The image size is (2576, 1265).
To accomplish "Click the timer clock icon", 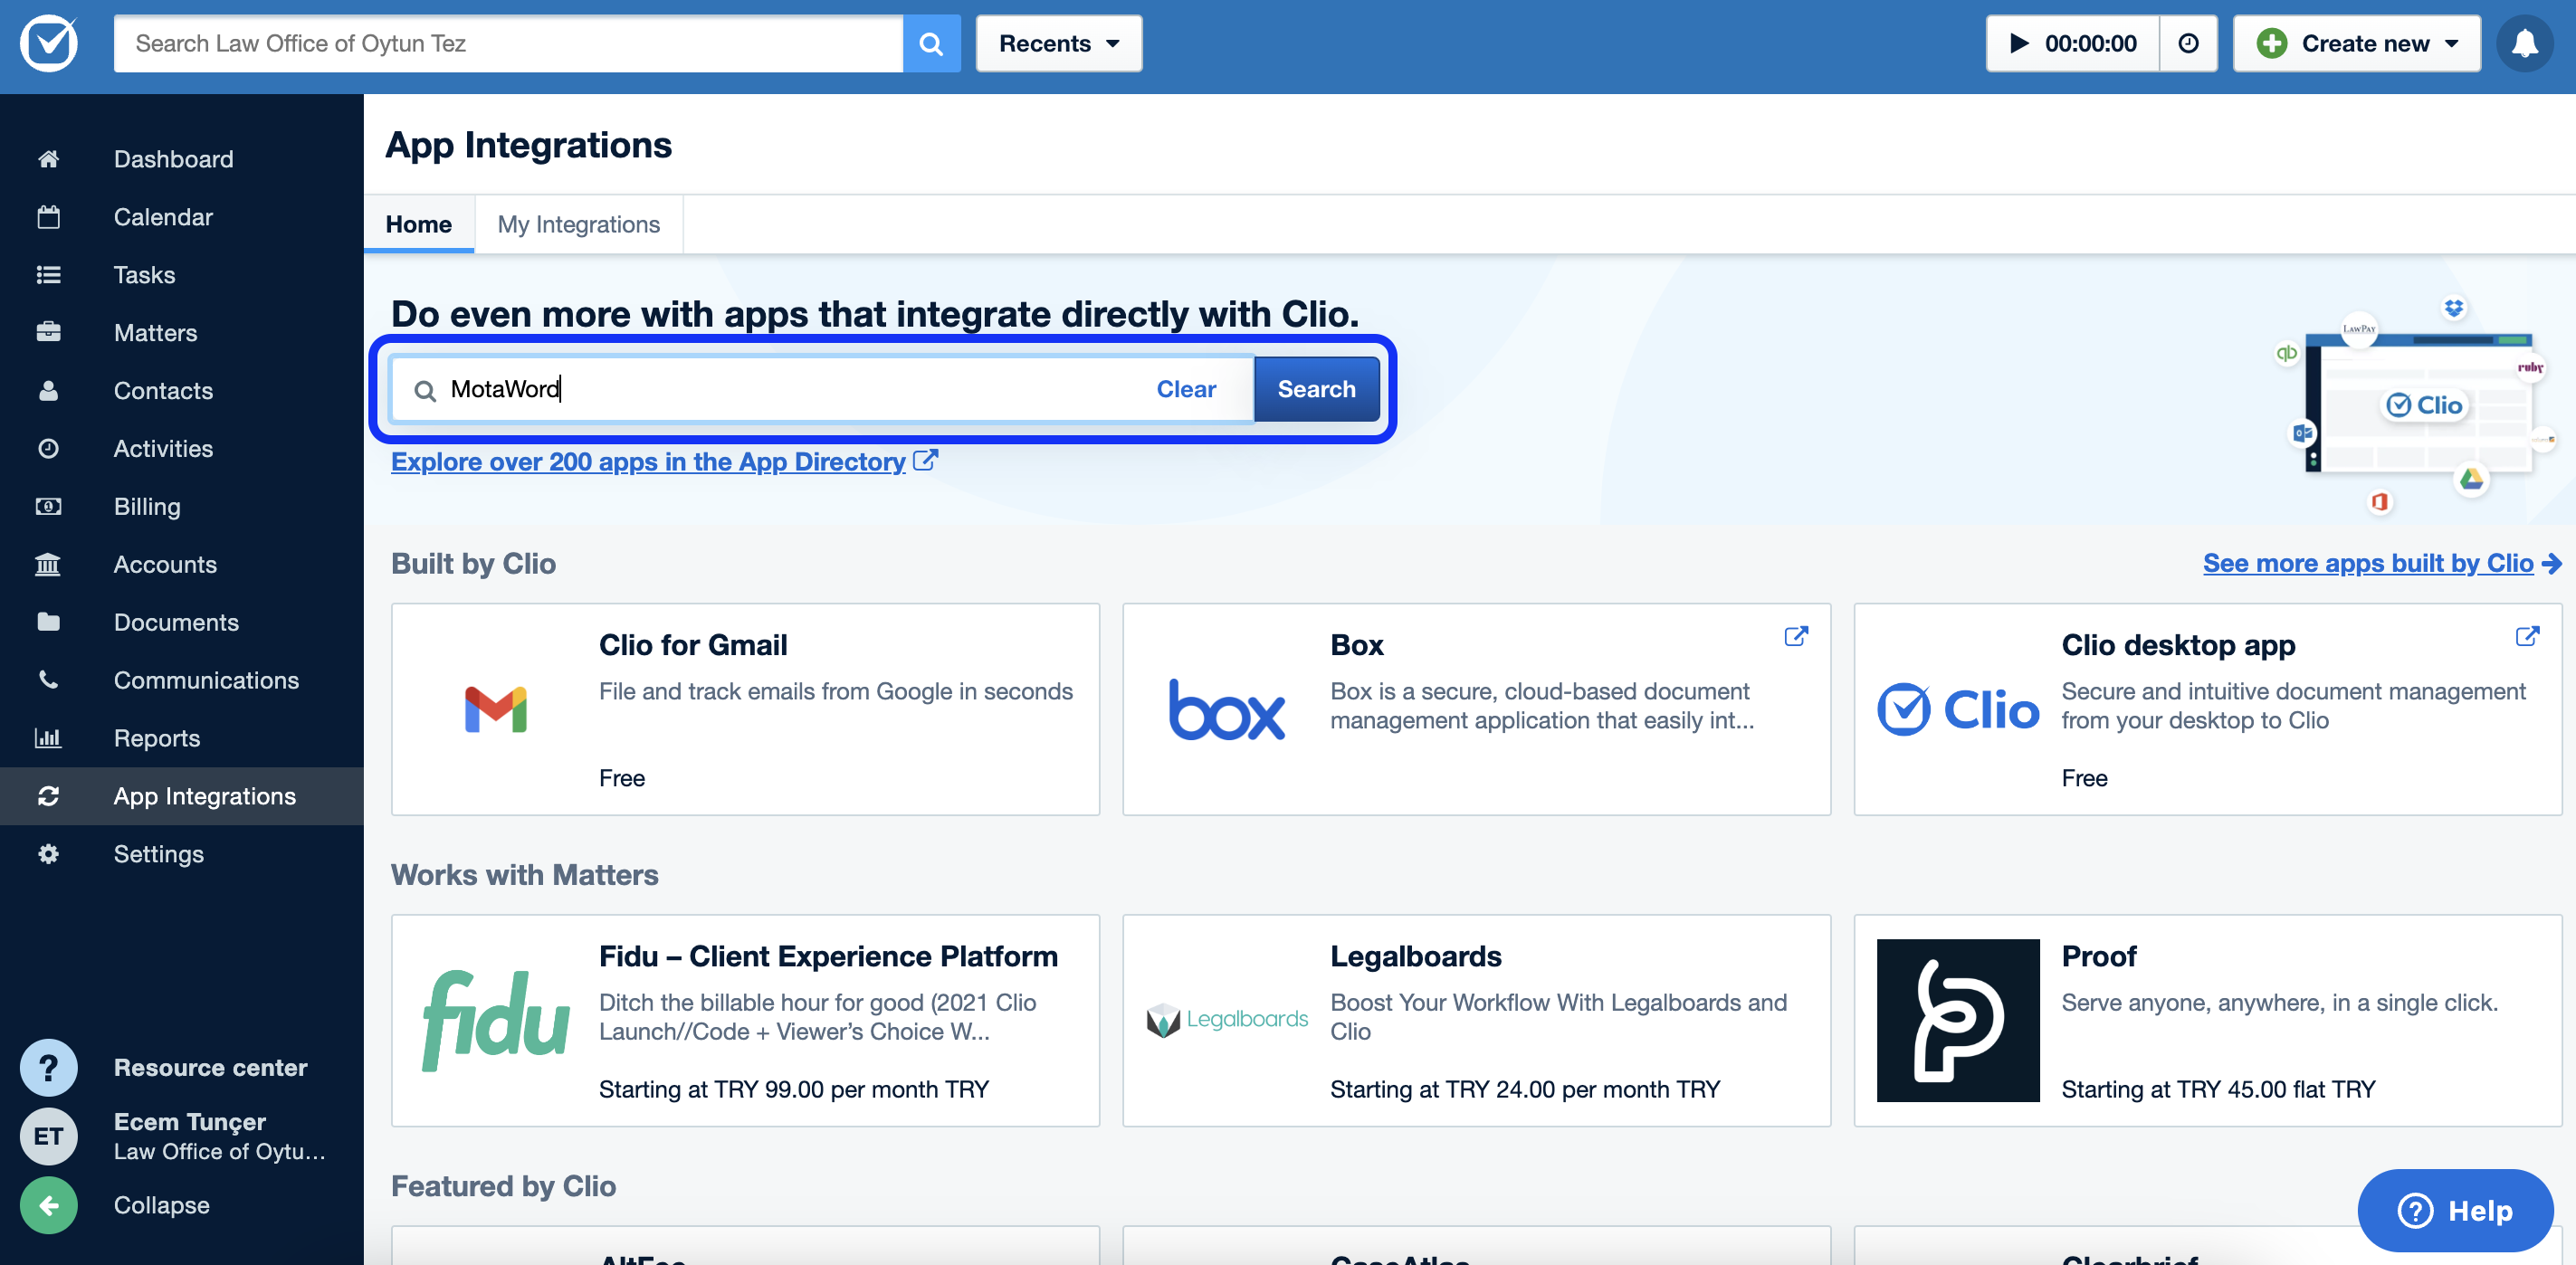I will coord(2188,43).
